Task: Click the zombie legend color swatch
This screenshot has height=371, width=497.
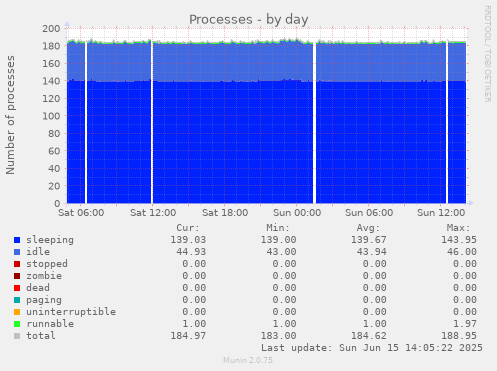Action: pyautogui.click(x=17, y=276)
